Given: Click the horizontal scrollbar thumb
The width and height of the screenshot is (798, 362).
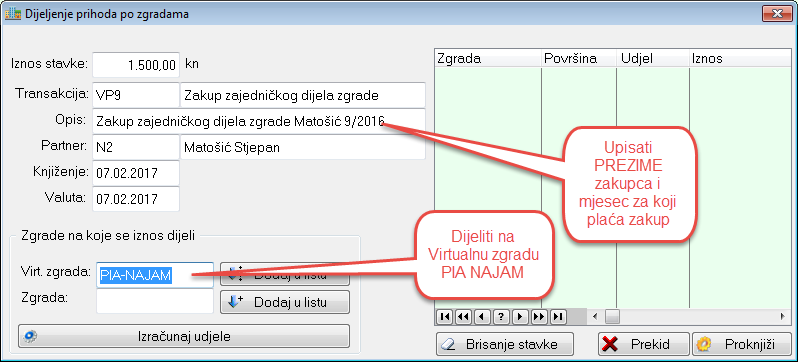Looking at the screenshot, I should point(611,317).
